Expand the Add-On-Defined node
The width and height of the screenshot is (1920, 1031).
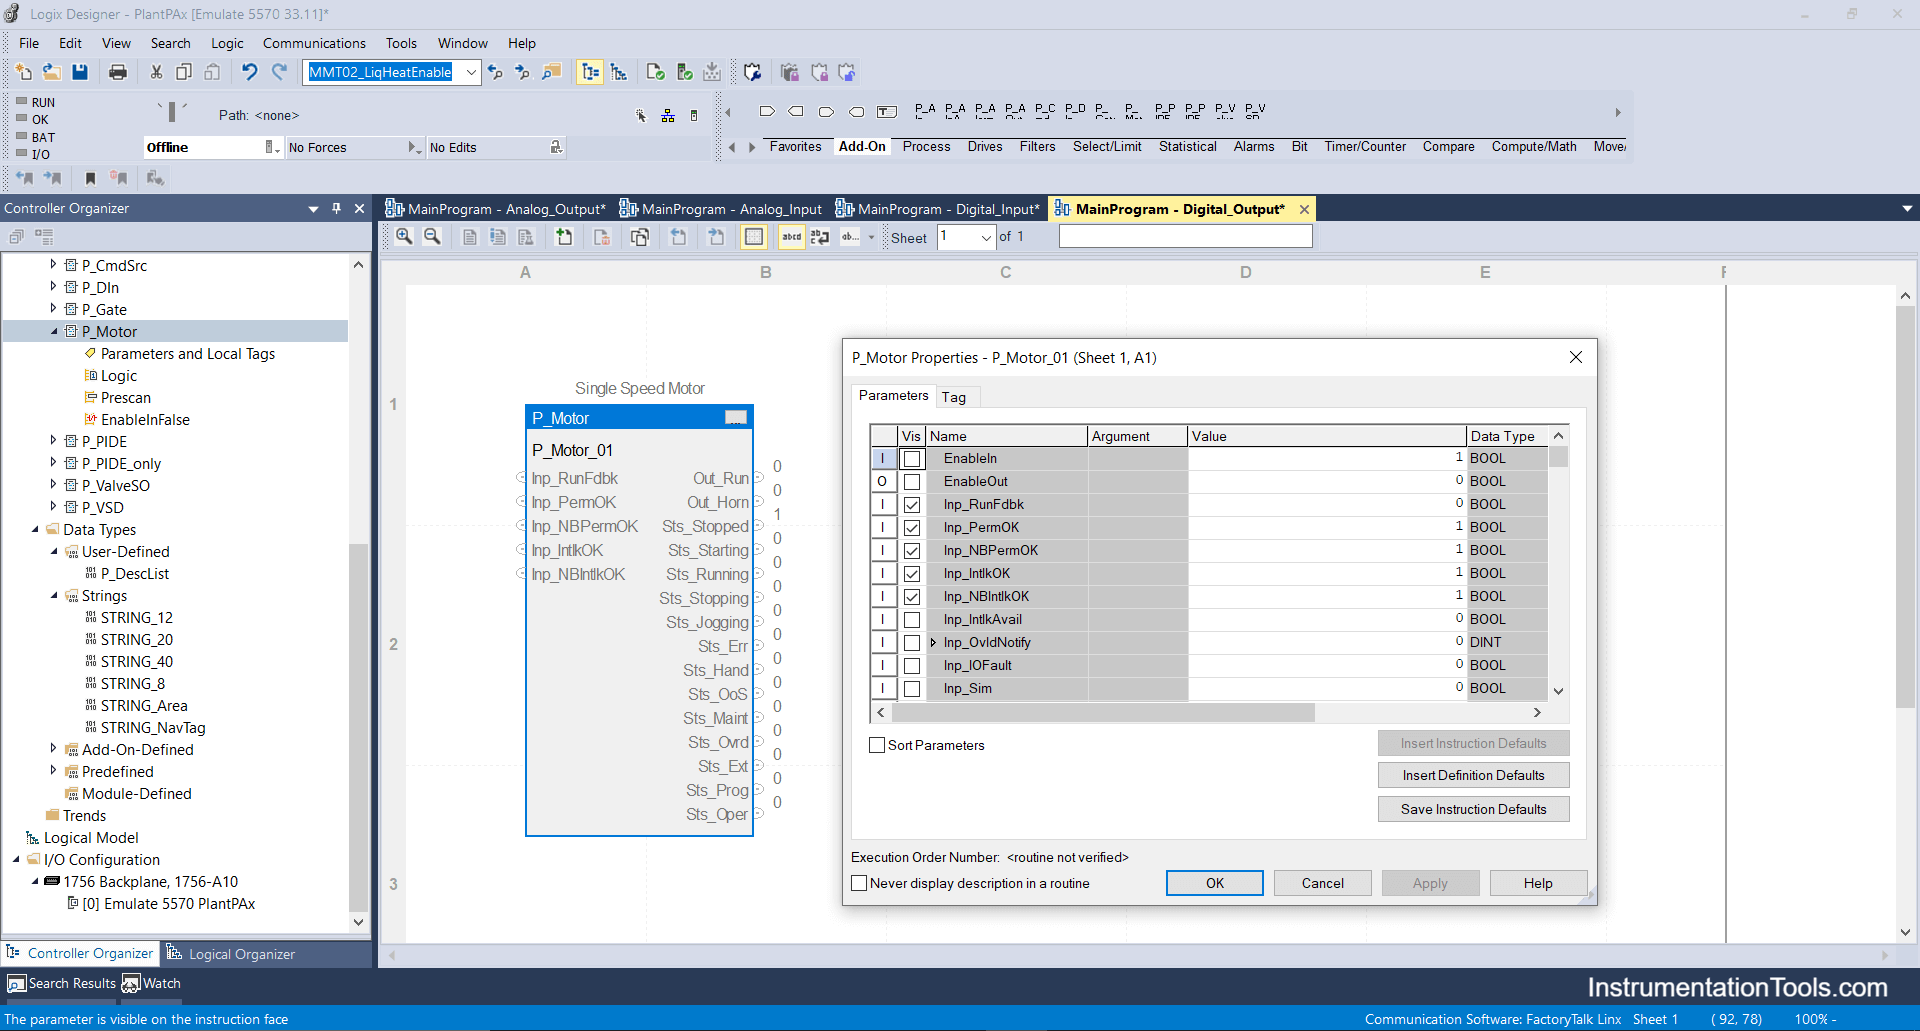[53, 749]
